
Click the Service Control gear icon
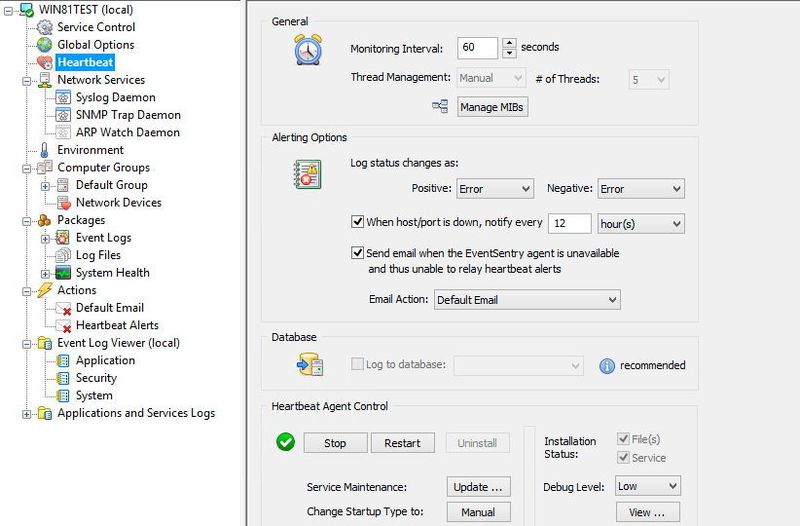point(45,27)
